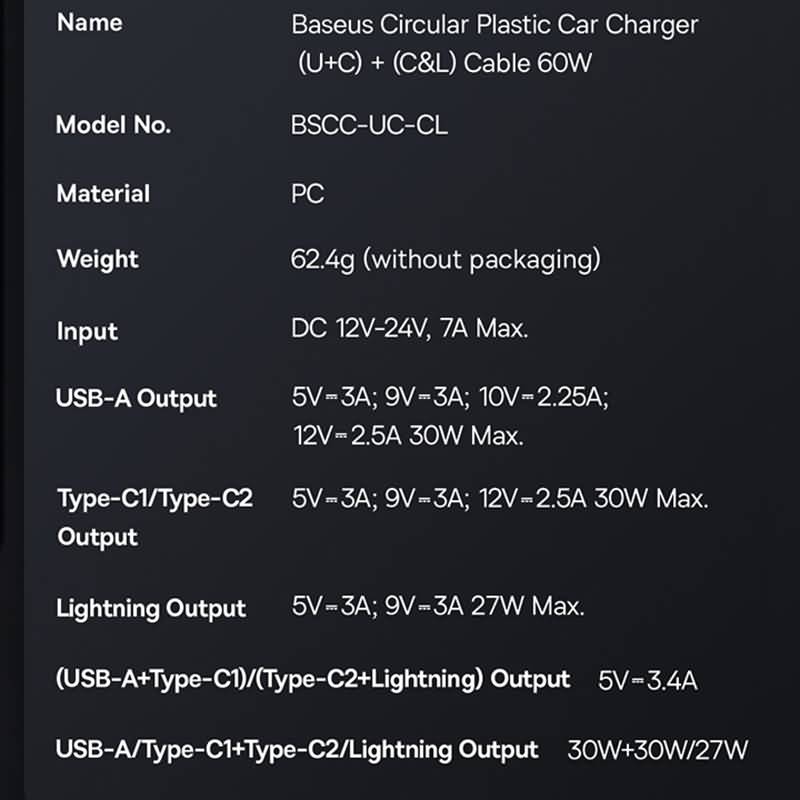The image size is (800, 800).
Task: Click the "Lightning Output" label
Action: click(151, 608)
